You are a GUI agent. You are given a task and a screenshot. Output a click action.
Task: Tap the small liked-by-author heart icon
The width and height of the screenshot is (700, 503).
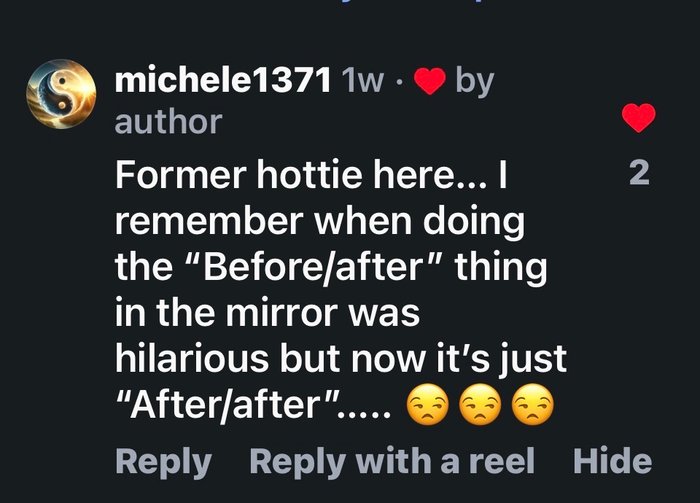pyautogui.click(x=429, y=81)
